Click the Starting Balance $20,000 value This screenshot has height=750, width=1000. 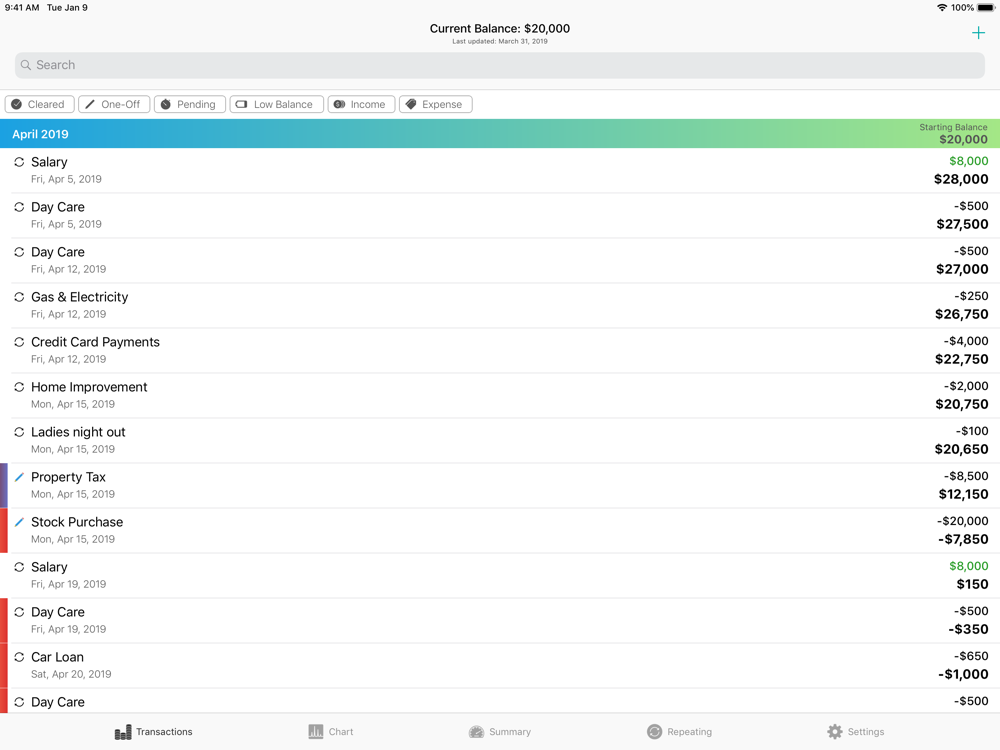point(963,139)
